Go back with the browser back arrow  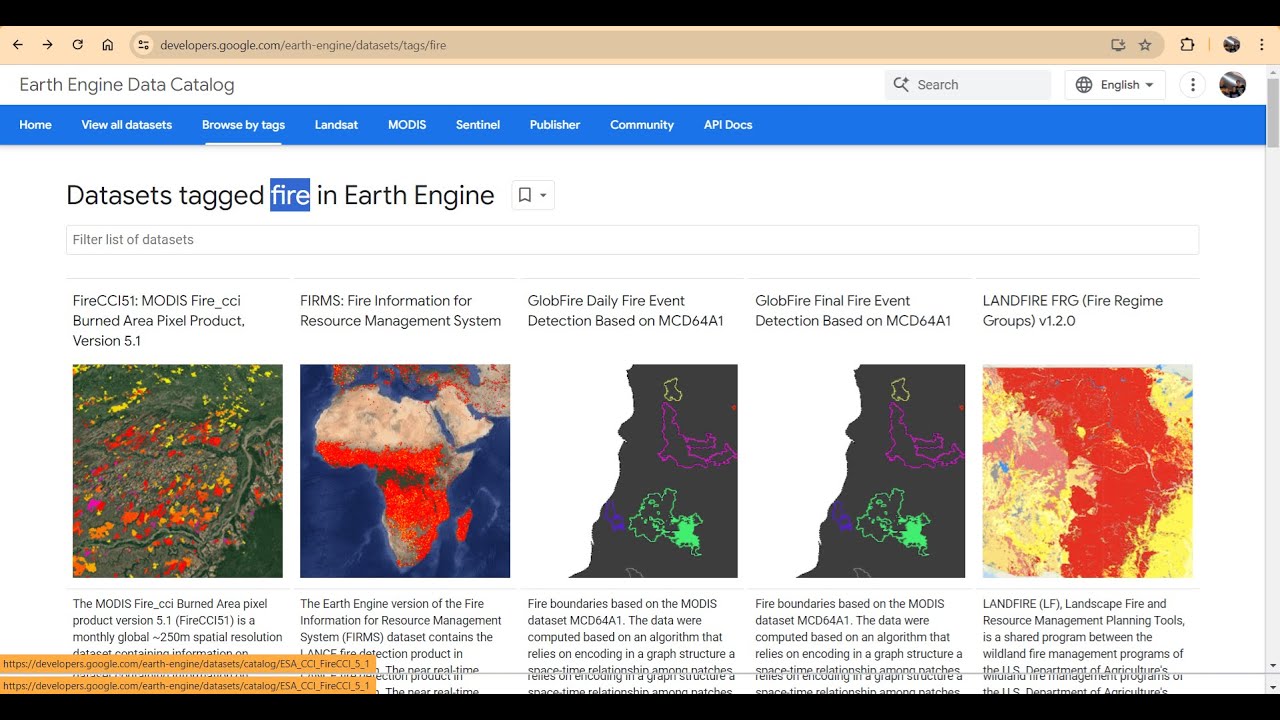click(x=18, y=45)
